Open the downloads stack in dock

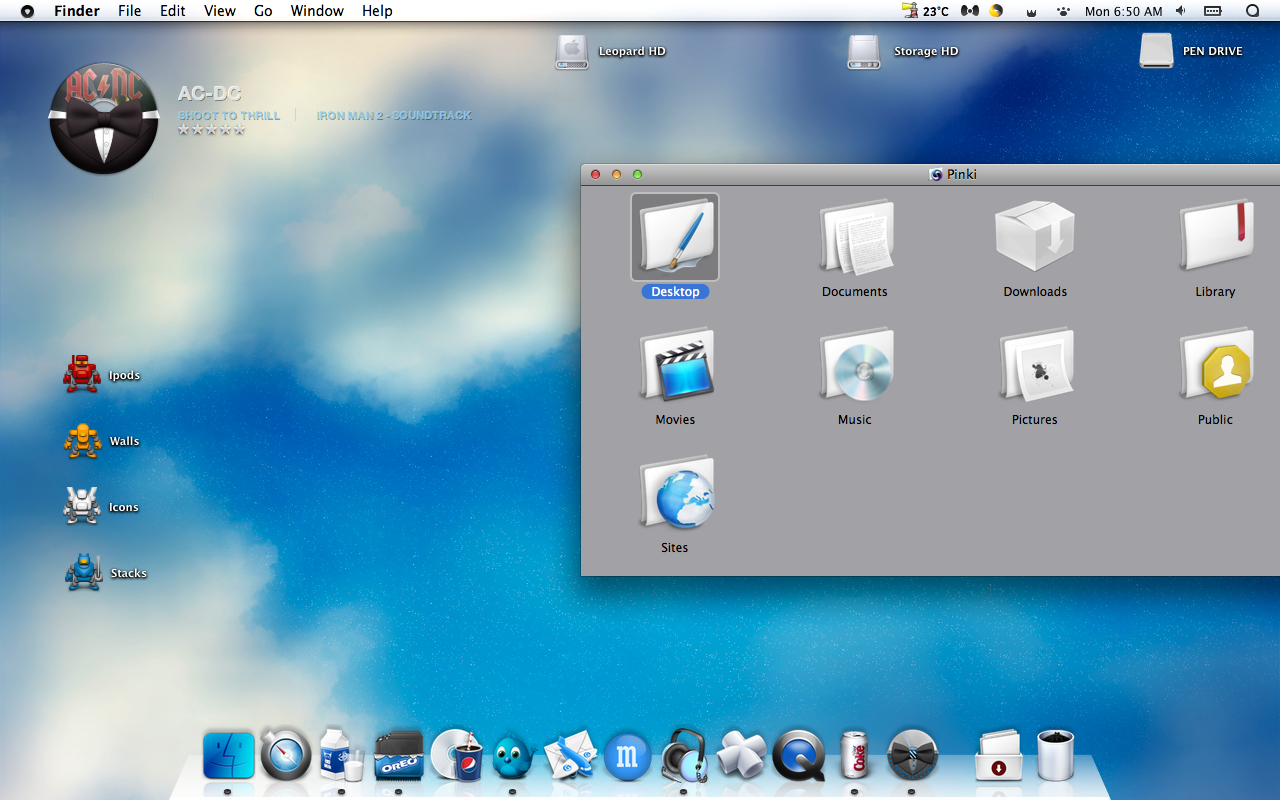click(x=998, y=755)
